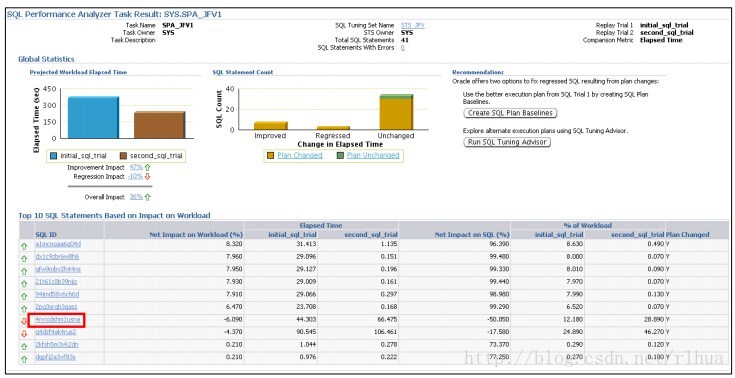Click the Unchanged bar in SQL Statement Count

tap(396, 112)
